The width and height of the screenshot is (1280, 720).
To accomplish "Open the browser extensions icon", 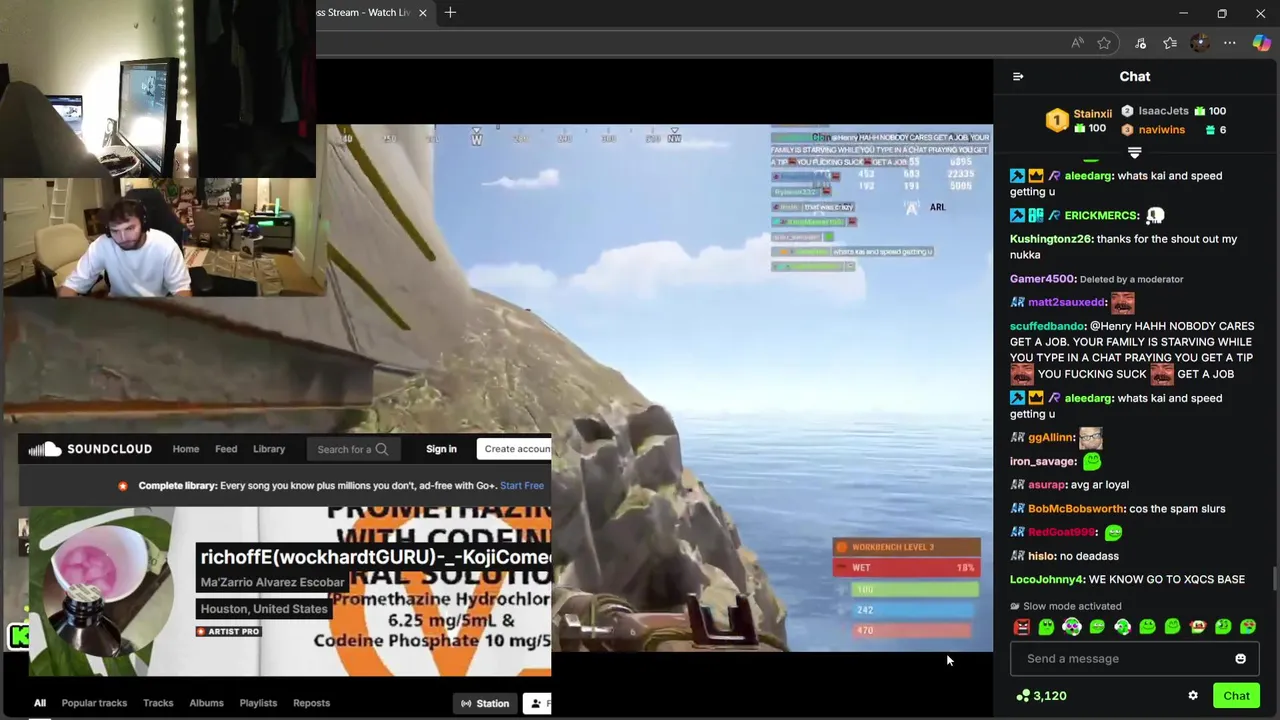I will [1140, 43].
